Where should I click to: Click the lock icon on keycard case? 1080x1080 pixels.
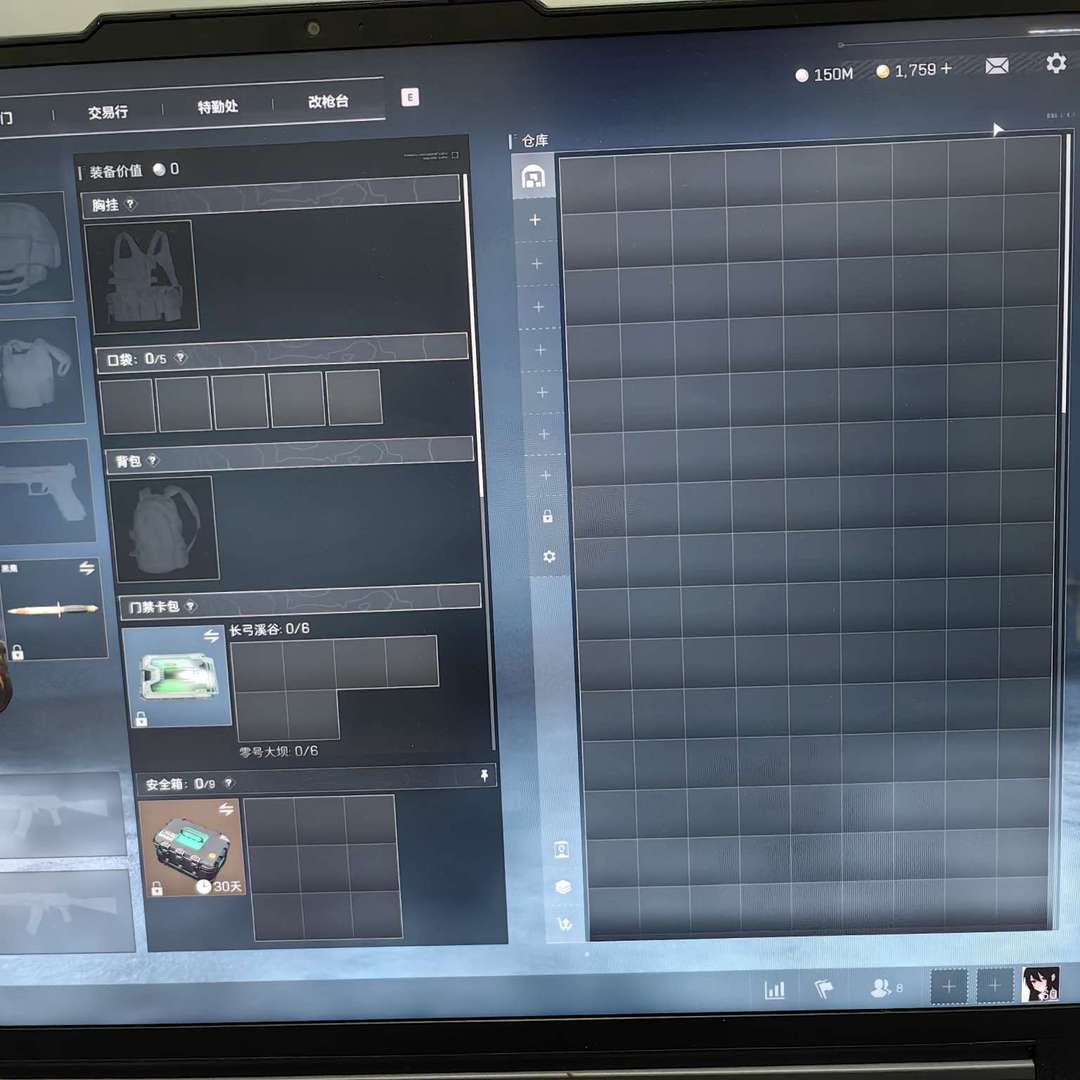pos(141,718)
